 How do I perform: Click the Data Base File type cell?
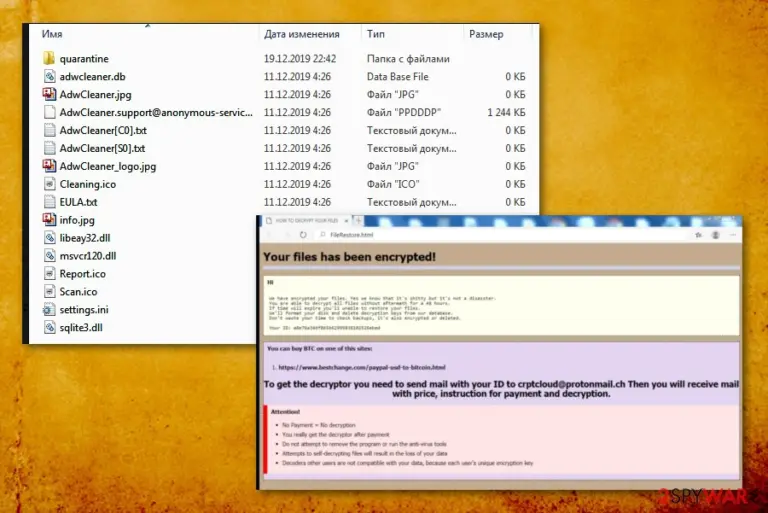point(398,76)
